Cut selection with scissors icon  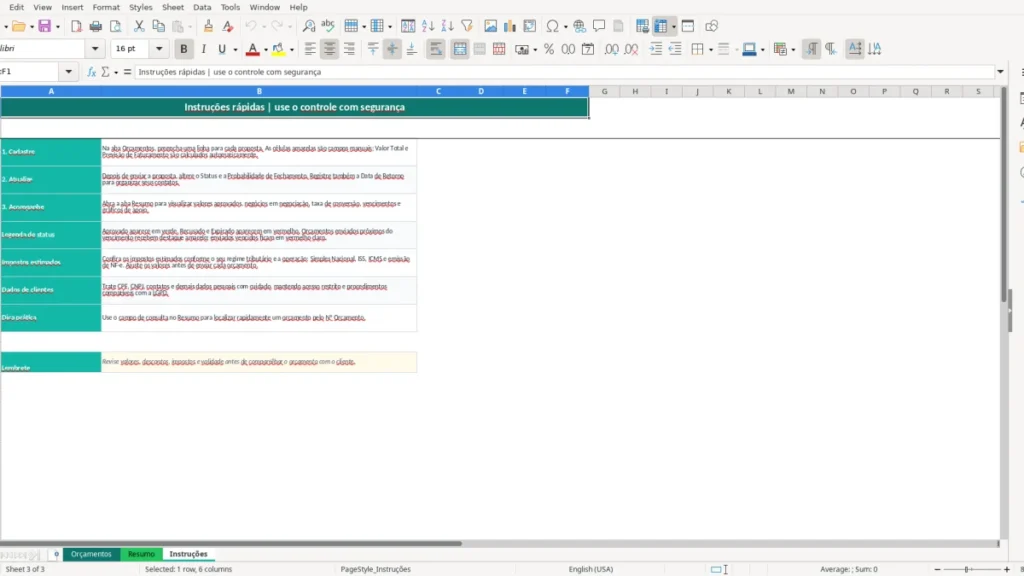(139, 26)
